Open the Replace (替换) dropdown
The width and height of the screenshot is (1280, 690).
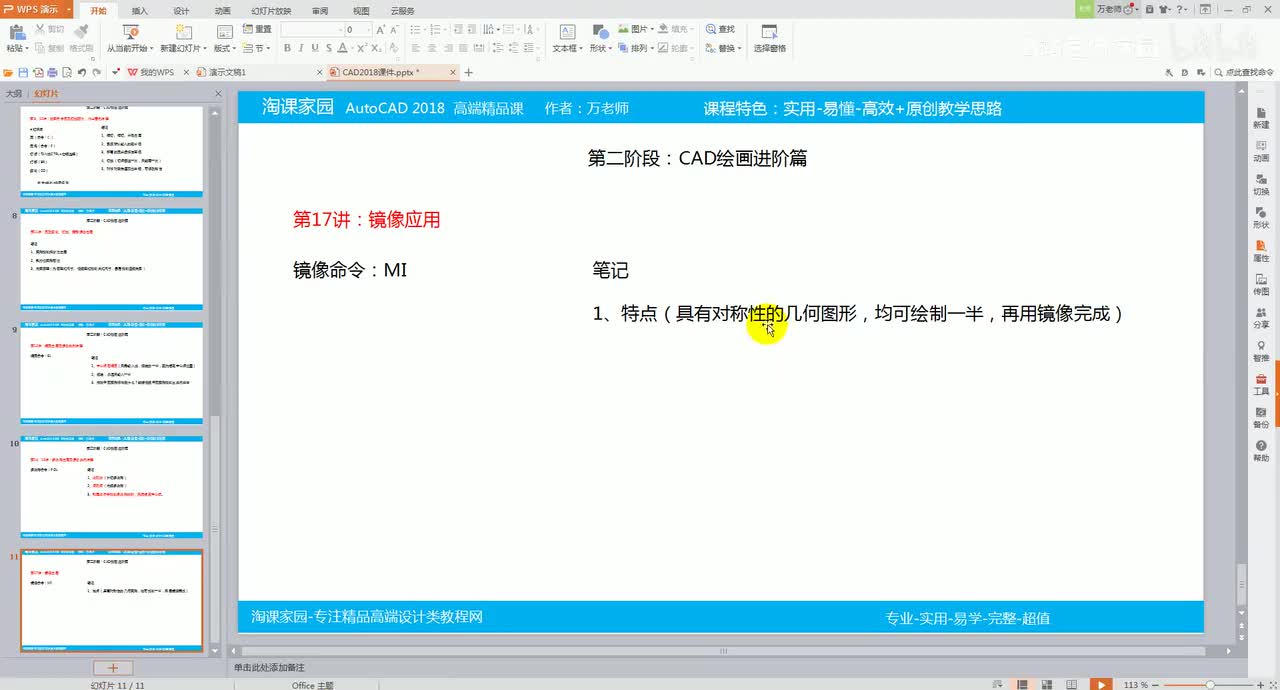pyautogui.click(x=725, y=48)
